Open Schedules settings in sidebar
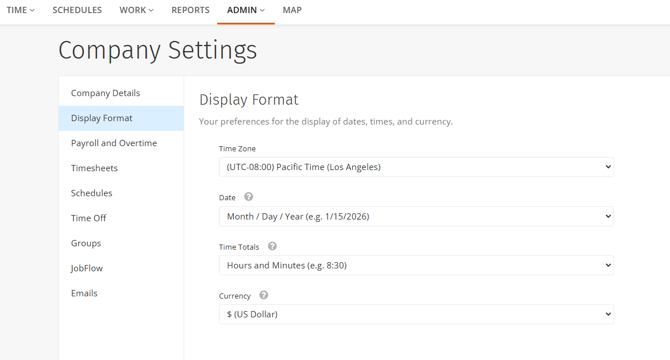Viewport: 670px width, 360px height. pos(121,193)
